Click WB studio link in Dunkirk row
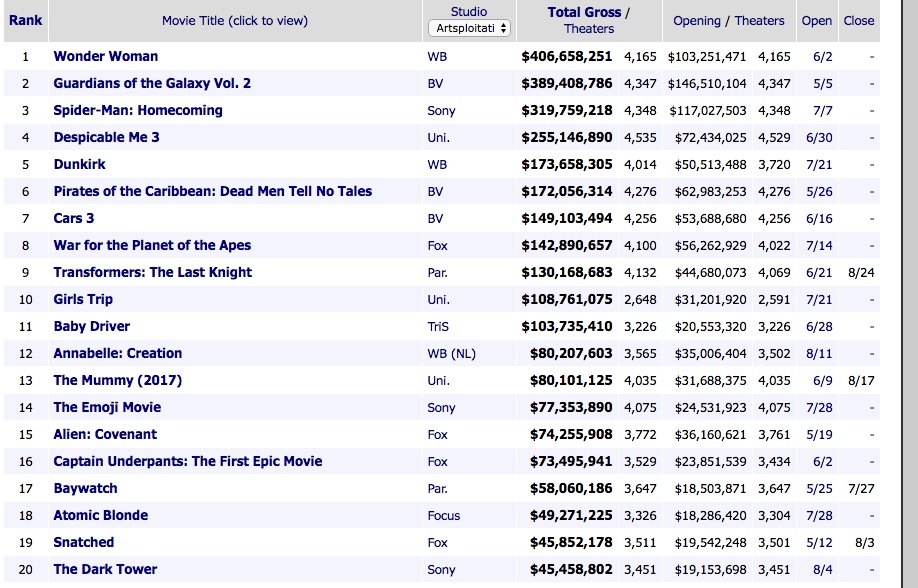 (x=437, y=165)
